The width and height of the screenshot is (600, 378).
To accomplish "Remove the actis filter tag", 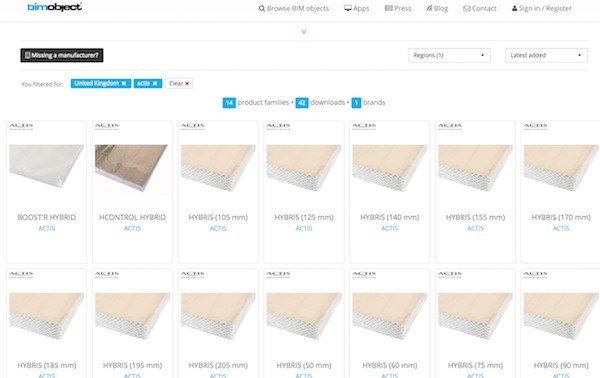I will tap(155, 83).
